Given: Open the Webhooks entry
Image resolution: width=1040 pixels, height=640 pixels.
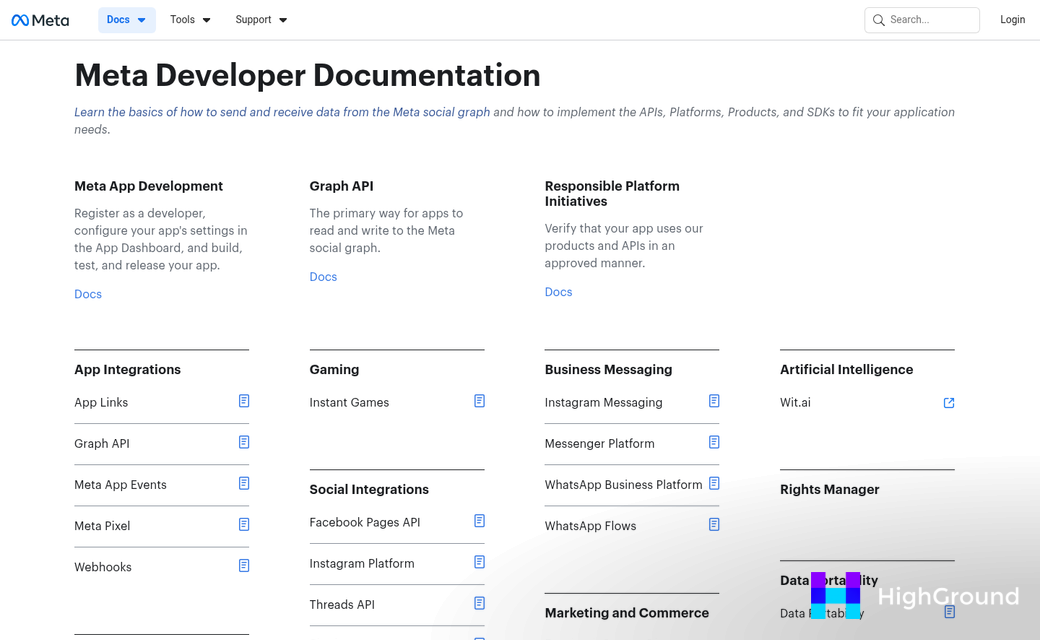Looking at the screenshot, I should point(103,567).
